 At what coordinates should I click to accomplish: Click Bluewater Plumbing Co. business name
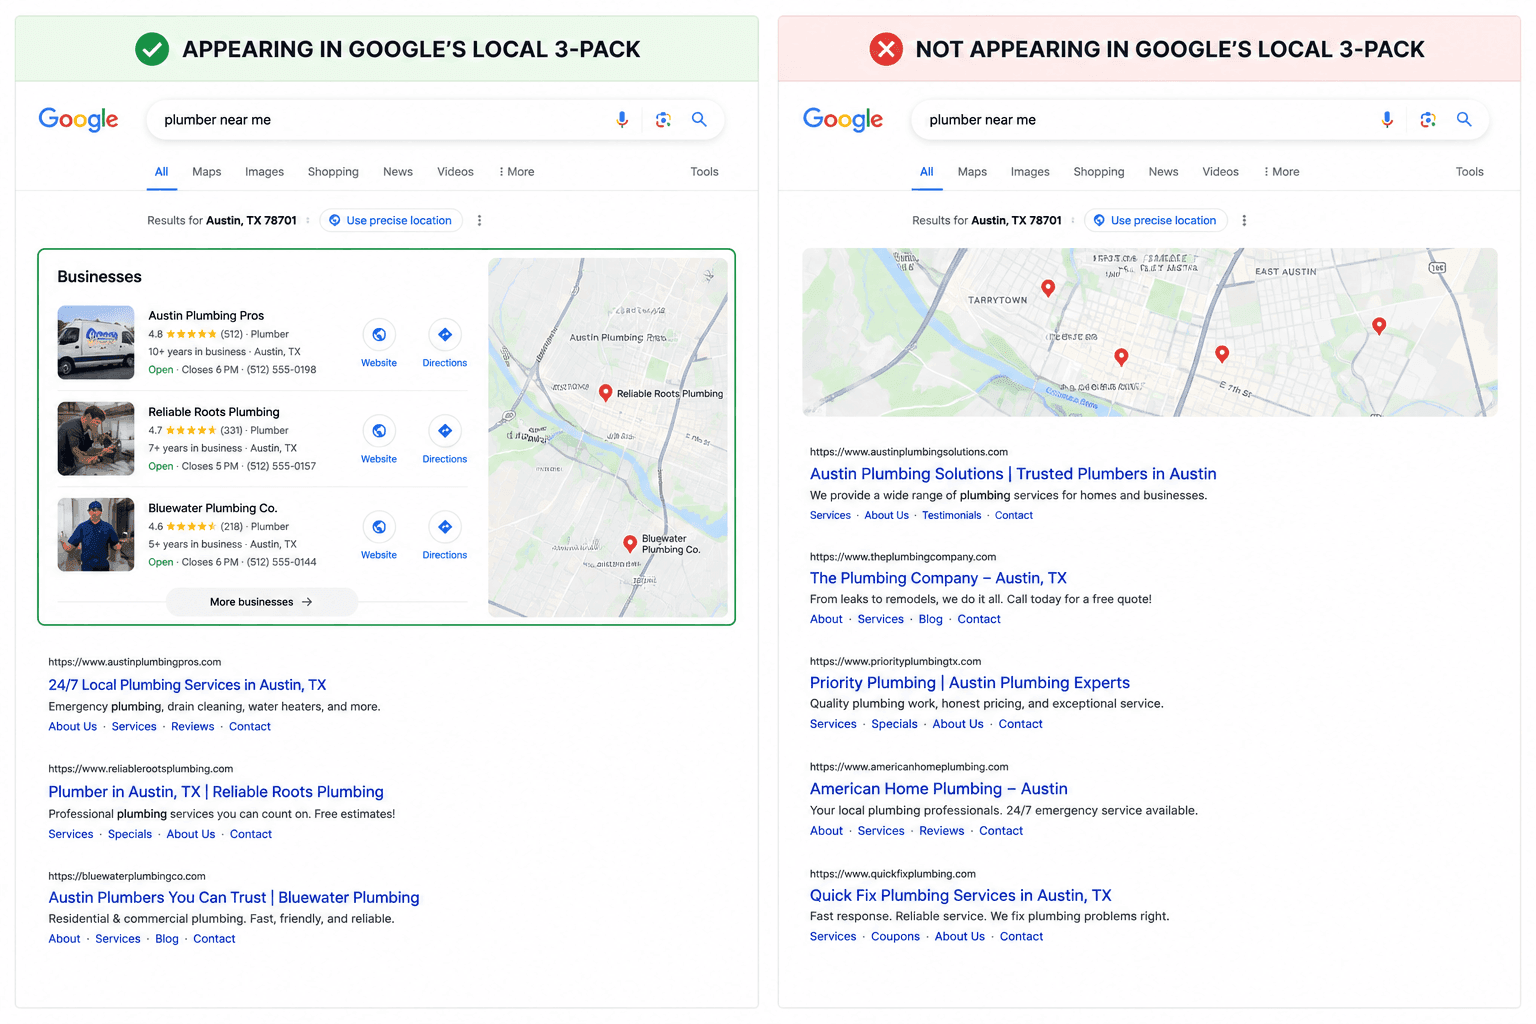[x=213, y=508]
